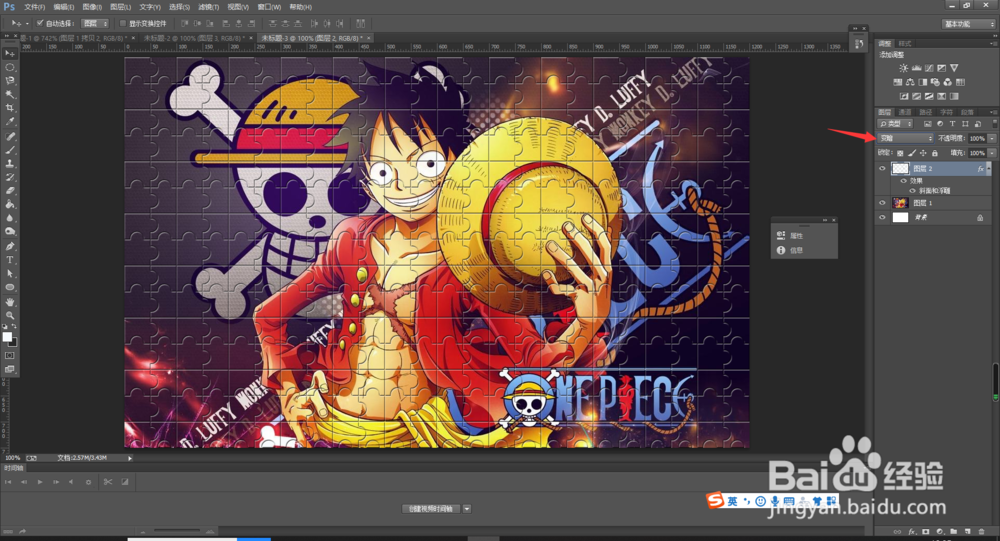1000x541 pixels.
Task: Open the 基本功能 workspace dropdown
Action: point(969,24)
